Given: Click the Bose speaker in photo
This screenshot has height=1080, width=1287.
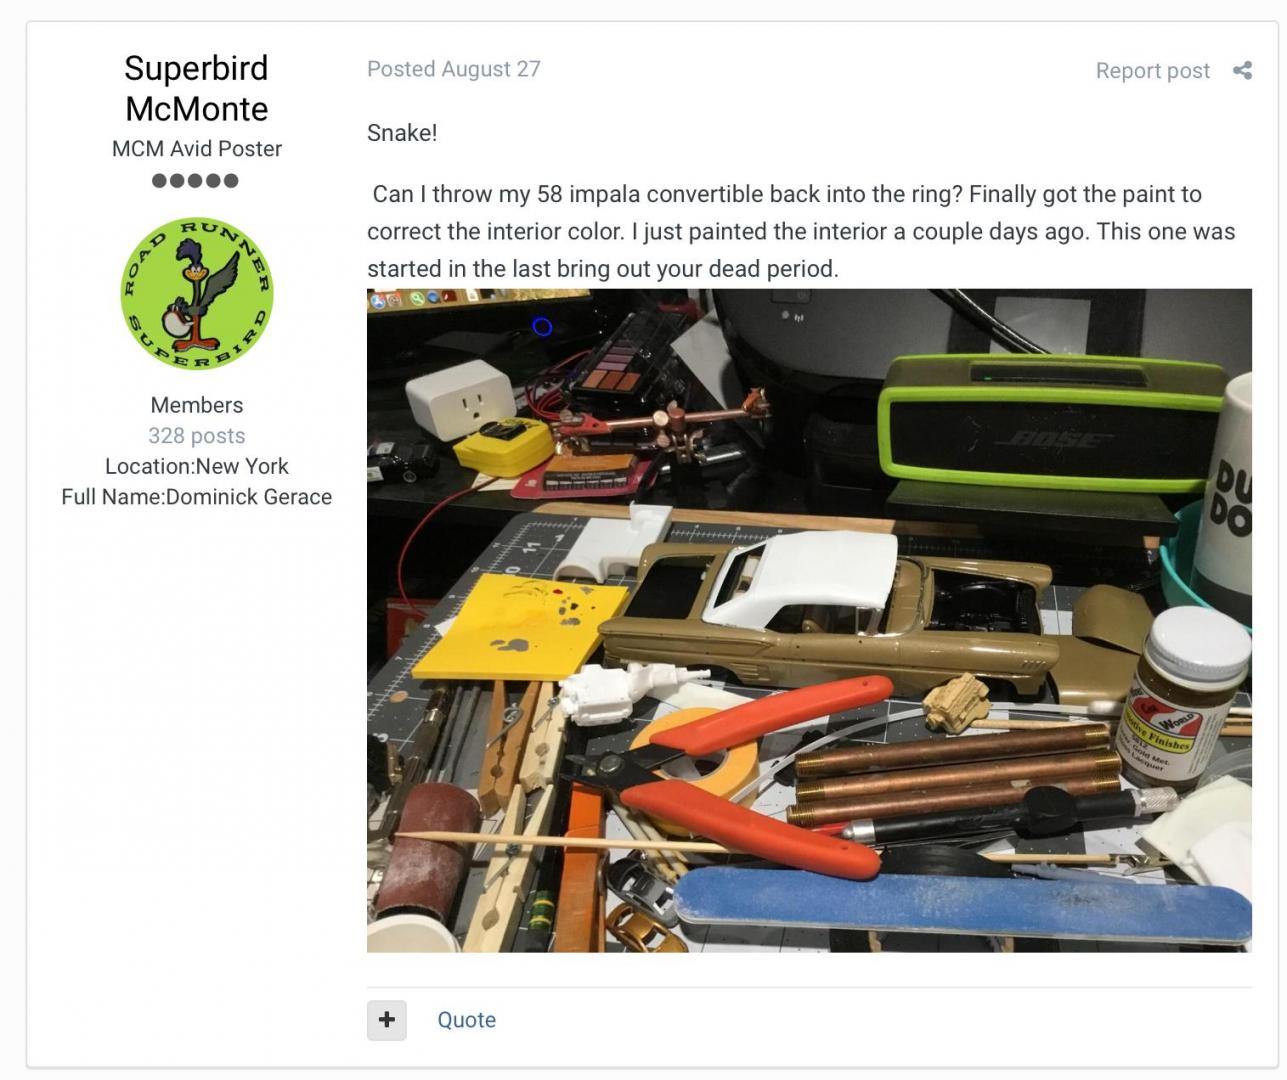Looking at the screenshot, I should [1052, 422].
